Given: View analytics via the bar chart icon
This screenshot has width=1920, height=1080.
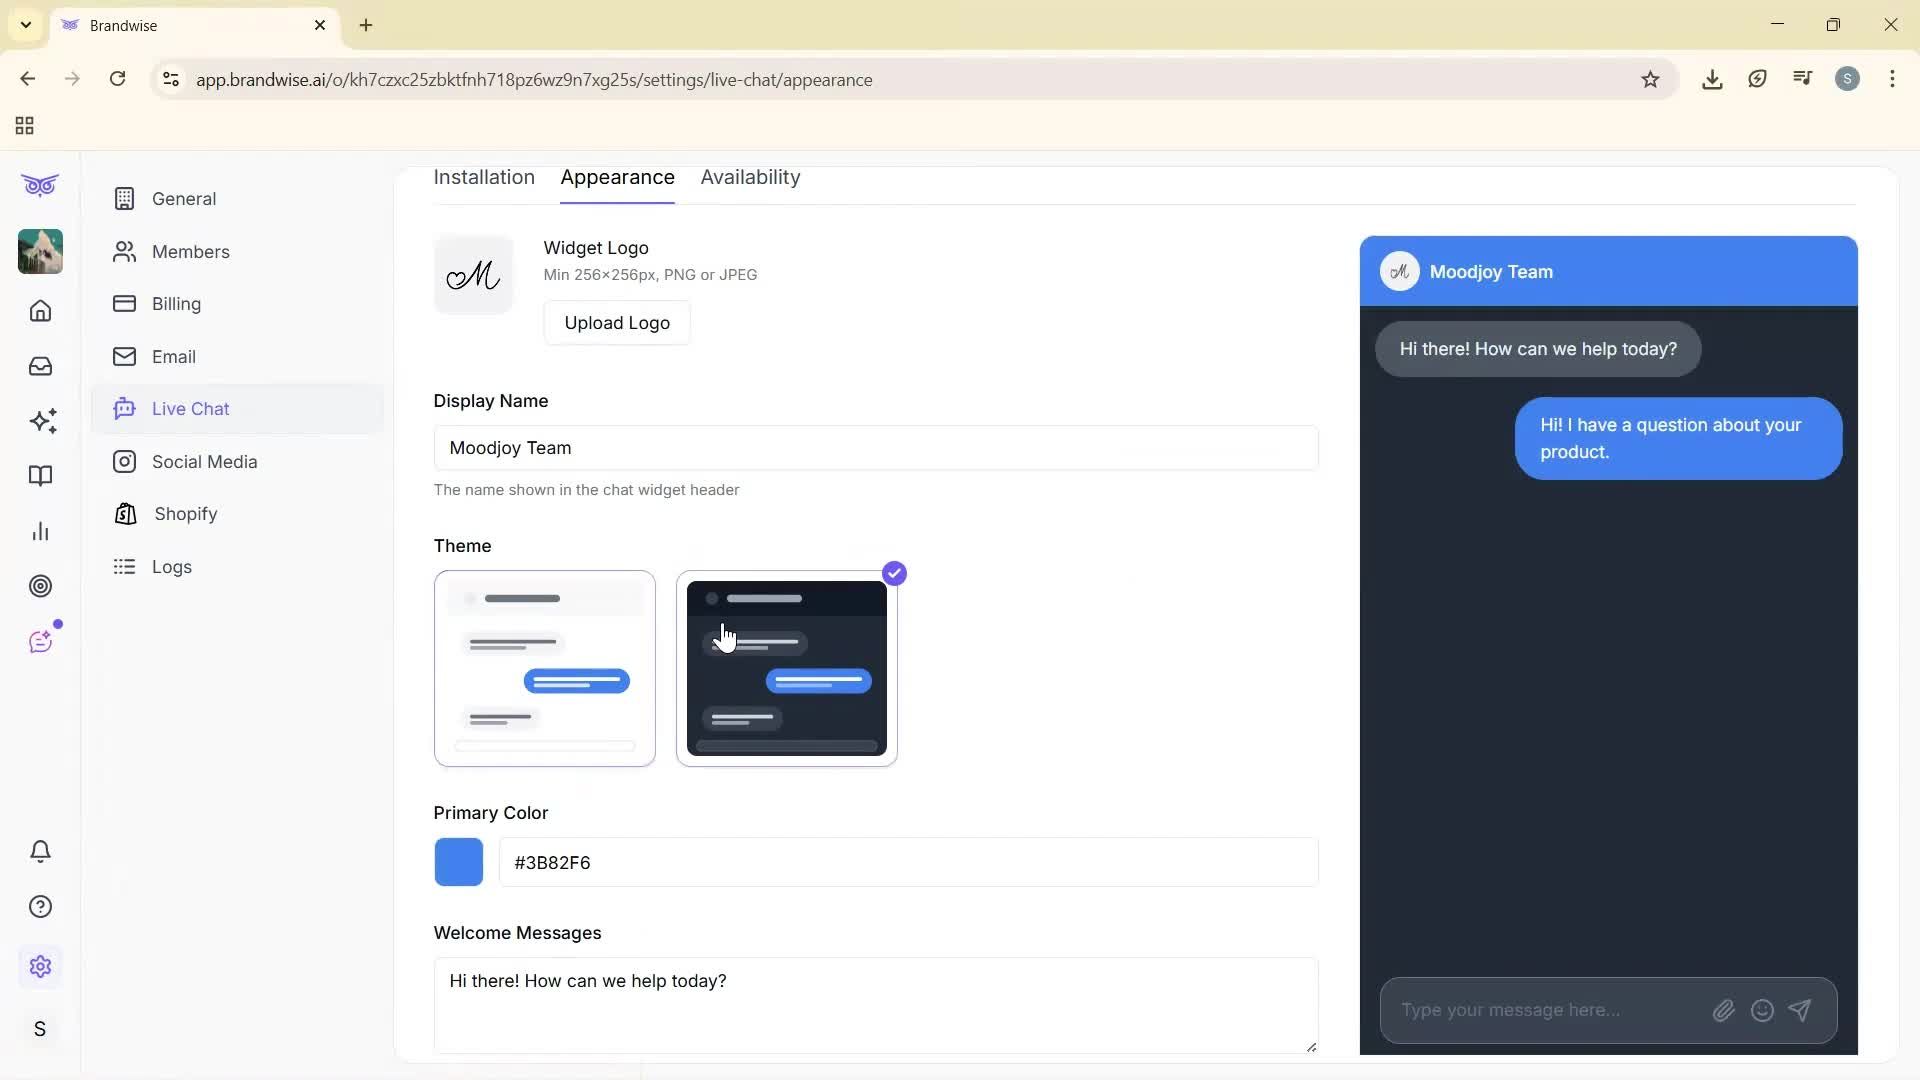Looking at the screenshot, I should tap(40, 531).
